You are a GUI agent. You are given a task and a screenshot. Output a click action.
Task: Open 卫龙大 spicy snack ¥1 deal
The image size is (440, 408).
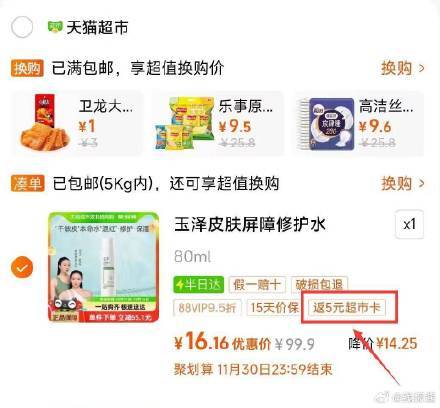tap(78, 123)
